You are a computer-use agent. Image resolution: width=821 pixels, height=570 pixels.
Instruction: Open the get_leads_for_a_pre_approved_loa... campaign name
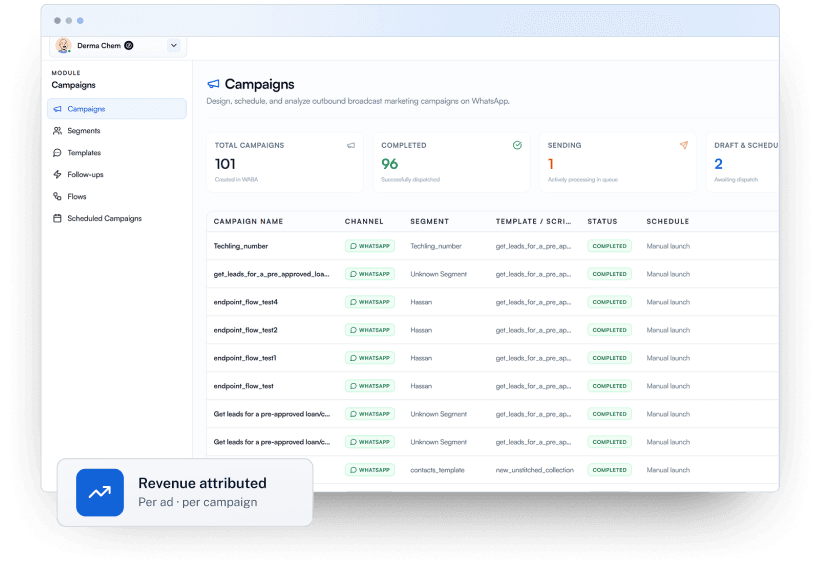[x=272, y=274]
